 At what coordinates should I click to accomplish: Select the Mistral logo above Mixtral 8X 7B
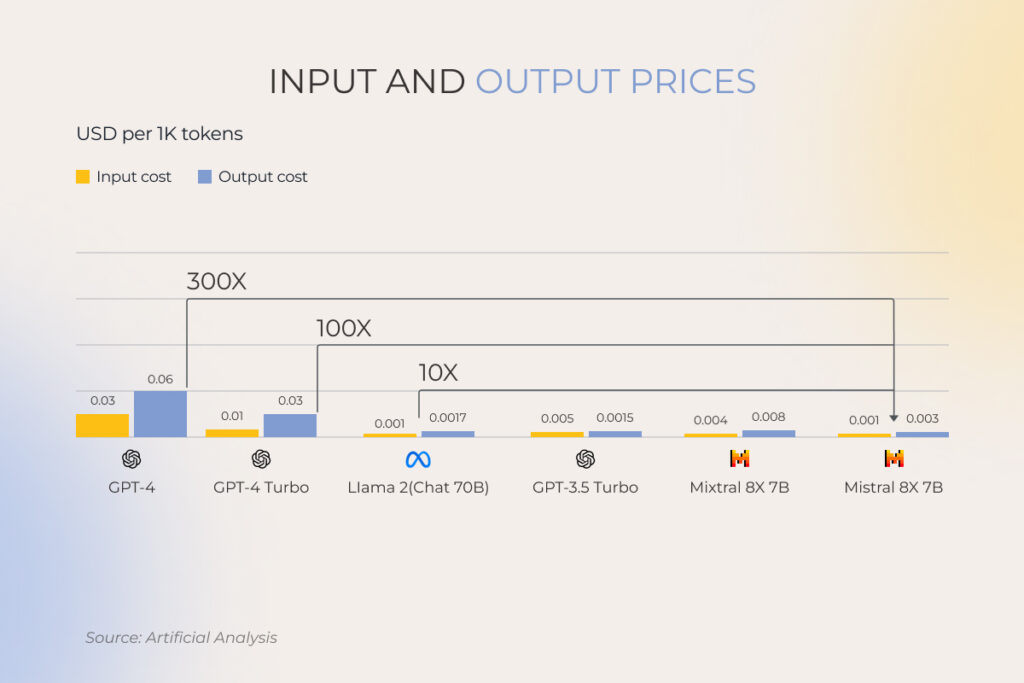tap(739, 458)
